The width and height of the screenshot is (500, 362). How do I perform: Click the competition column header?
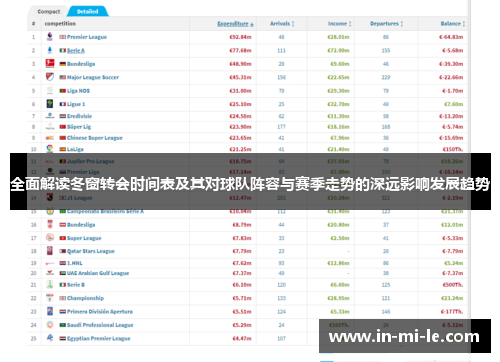(x=60, y=24)
